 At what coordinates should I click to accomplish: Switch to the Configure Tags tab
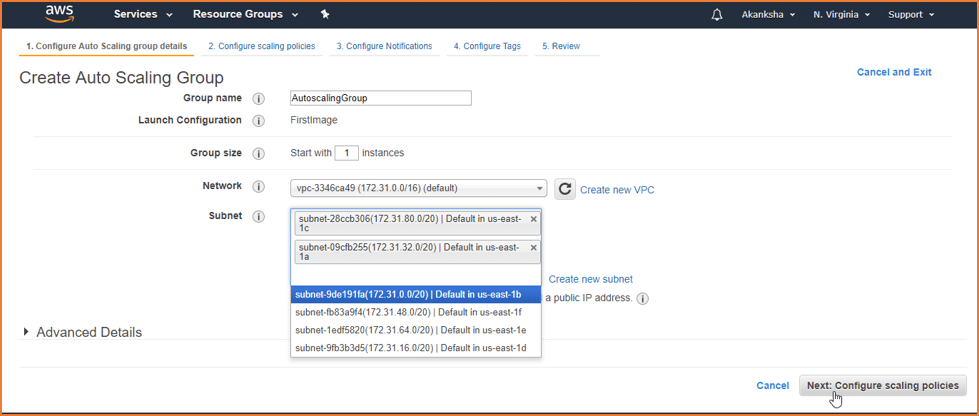point(487,46)
